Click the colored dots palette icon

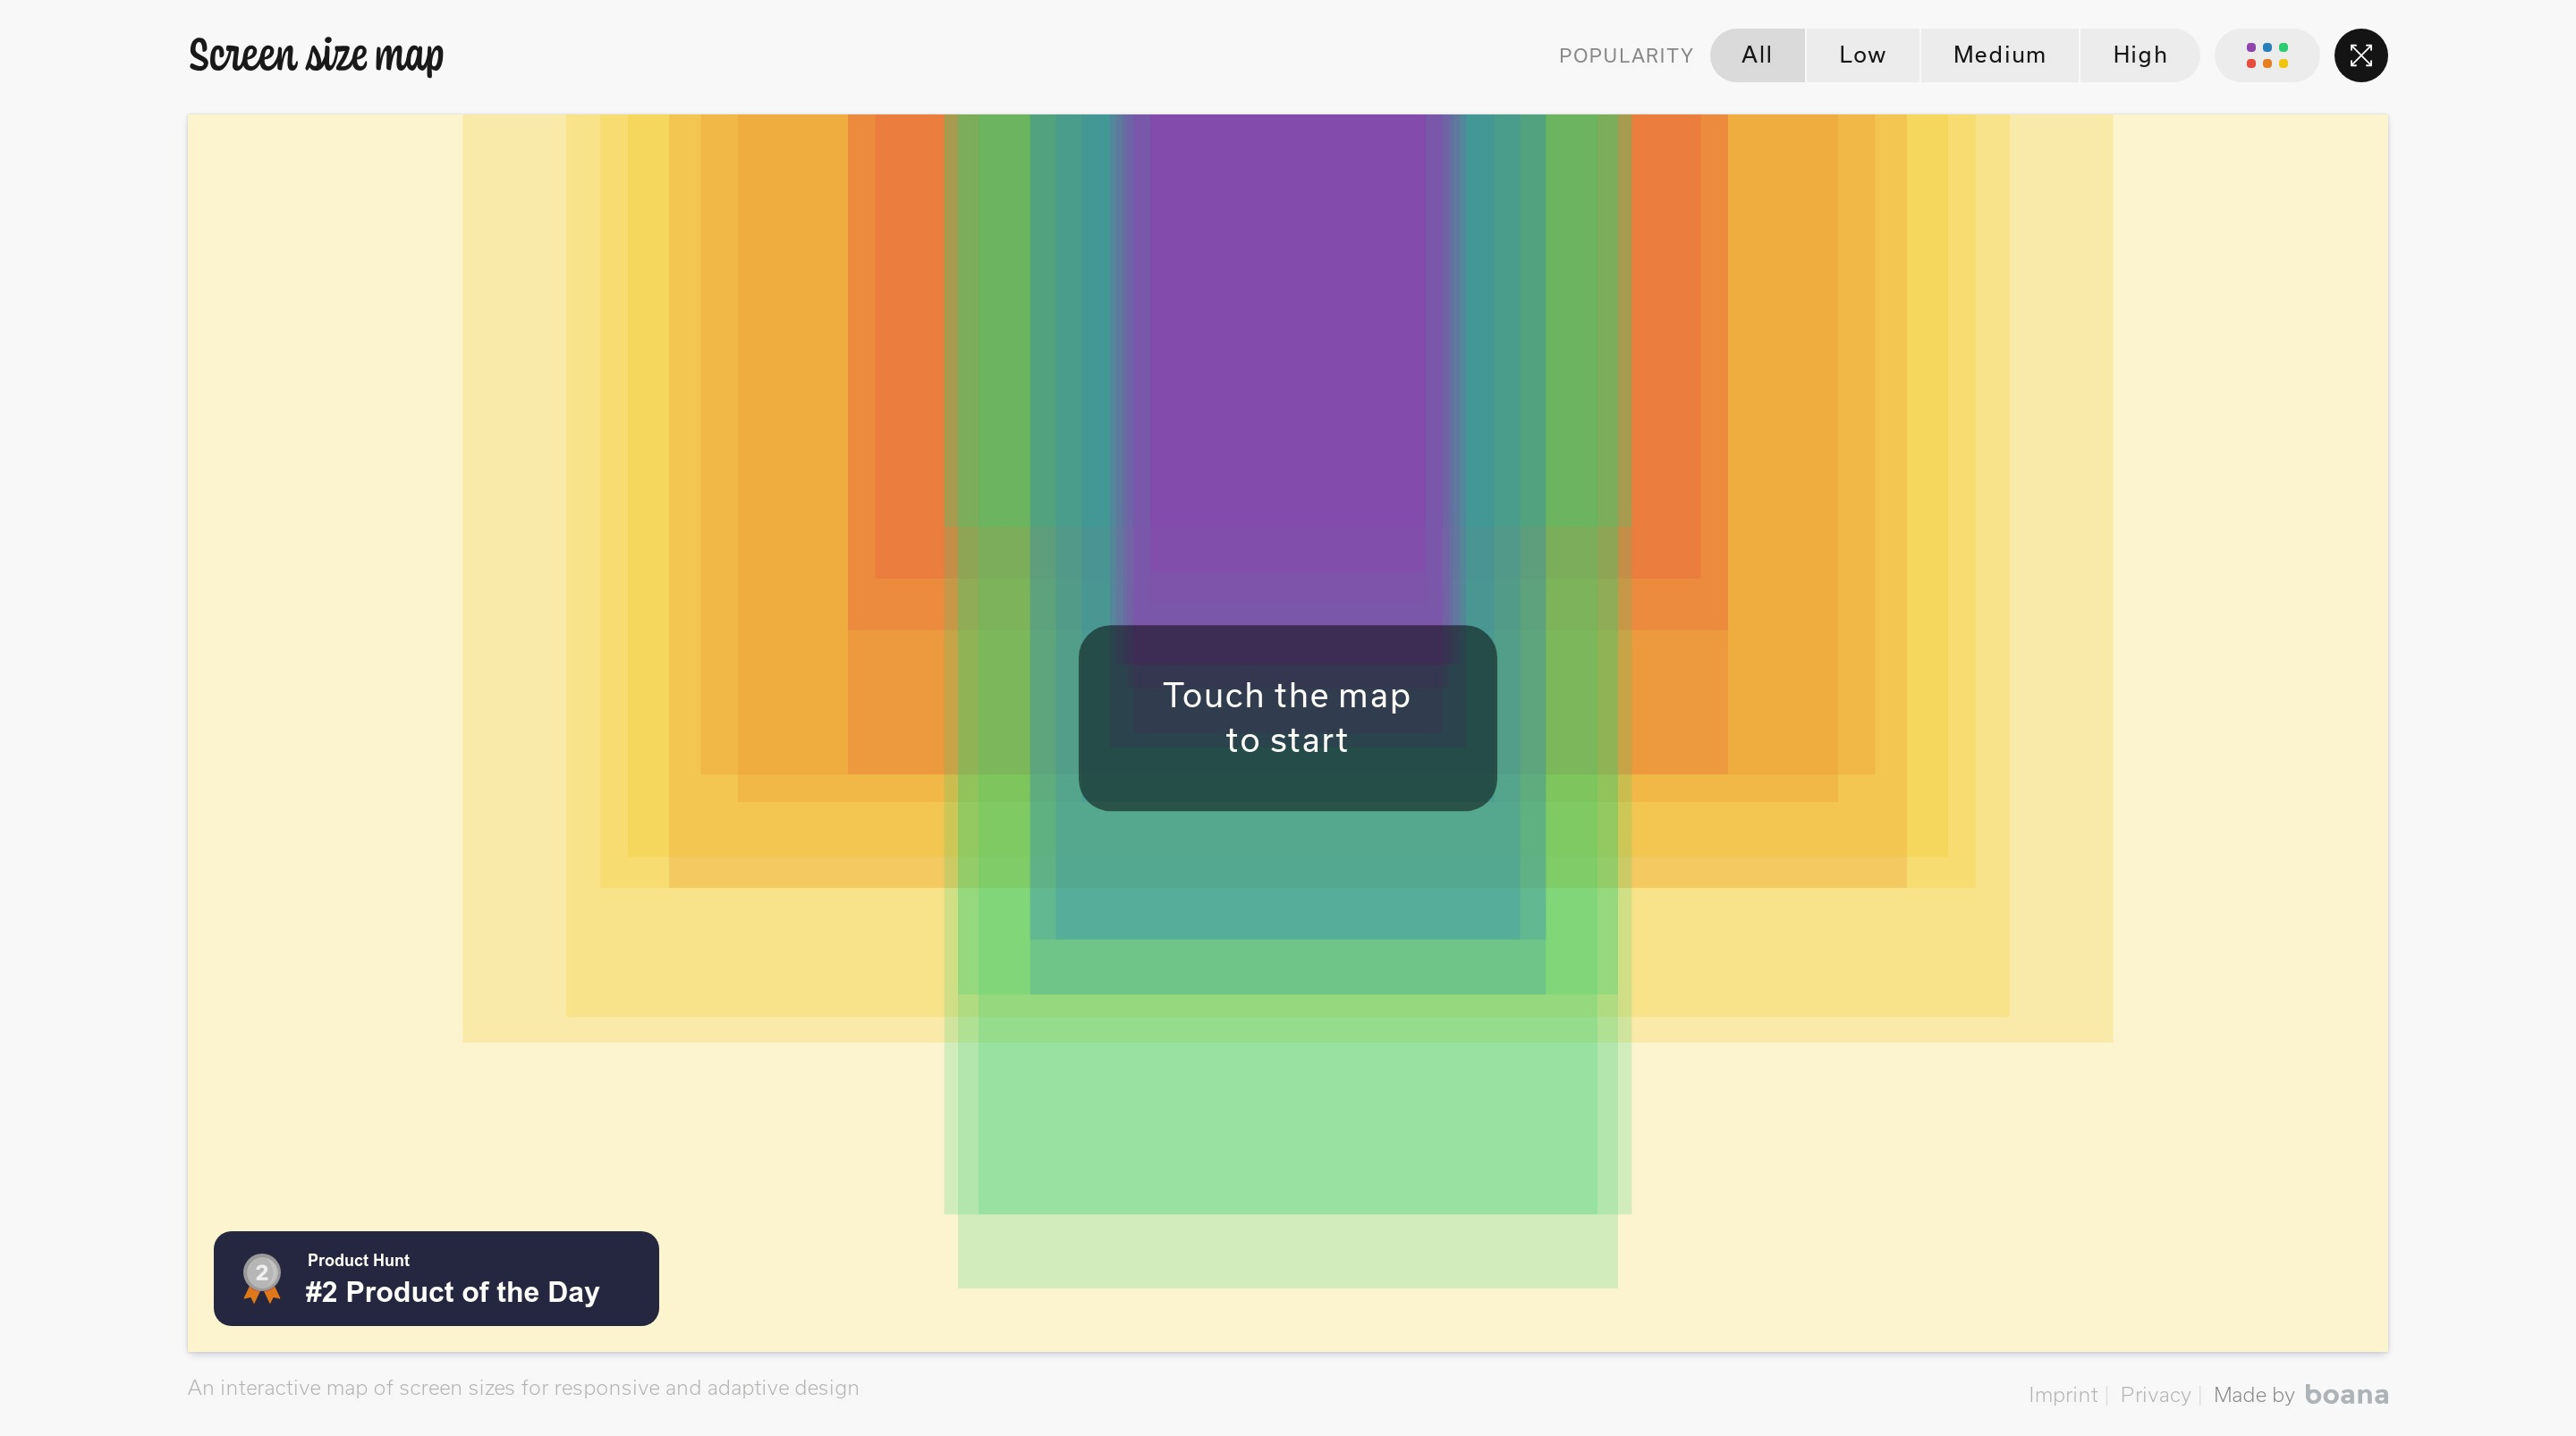pyautogui.click(x=2266, y=55)
